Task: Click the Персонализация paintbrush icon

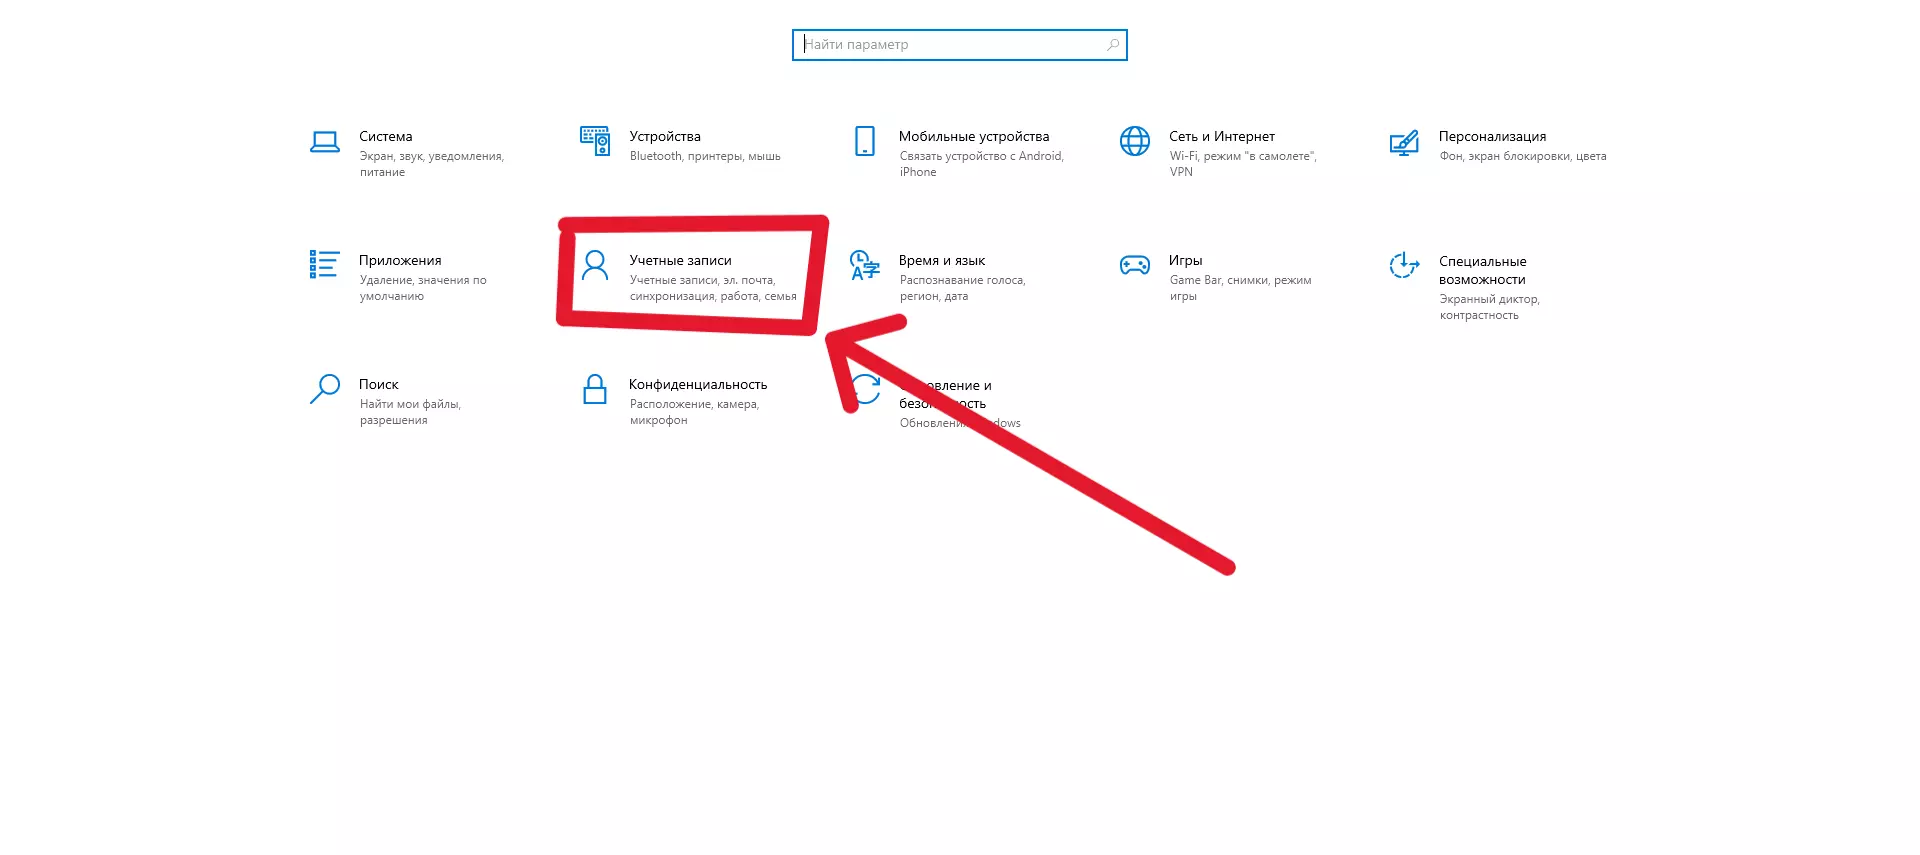Action: pyautogui.click(x=1404, y=143)
